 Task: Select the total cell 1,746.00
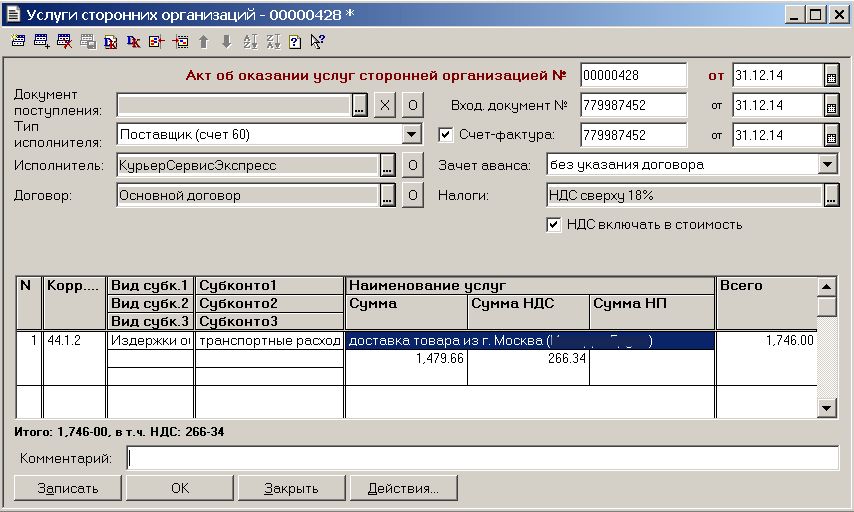click(766, 358)
